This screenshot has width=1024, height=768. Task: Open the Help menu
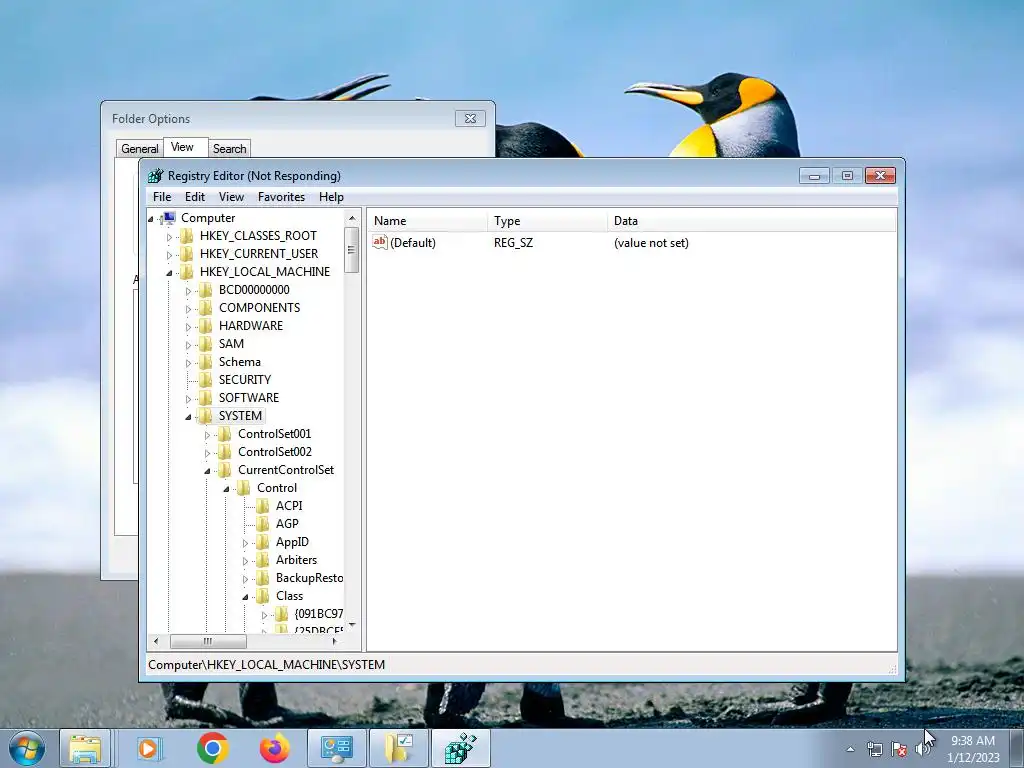click(331, 197)
